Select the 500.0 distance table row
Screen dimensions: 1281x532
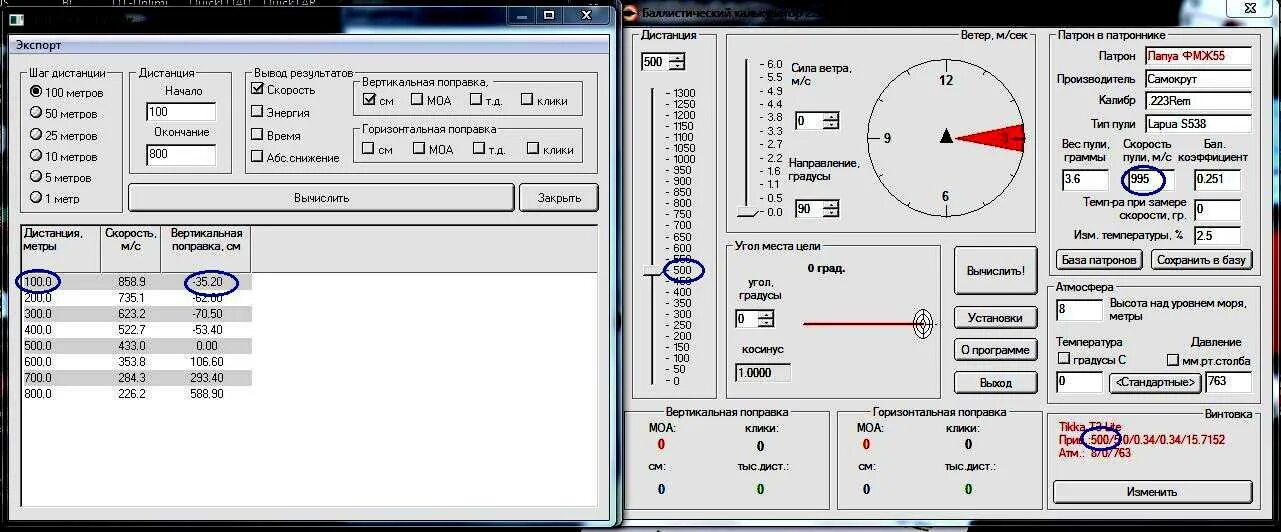[135, 345]
